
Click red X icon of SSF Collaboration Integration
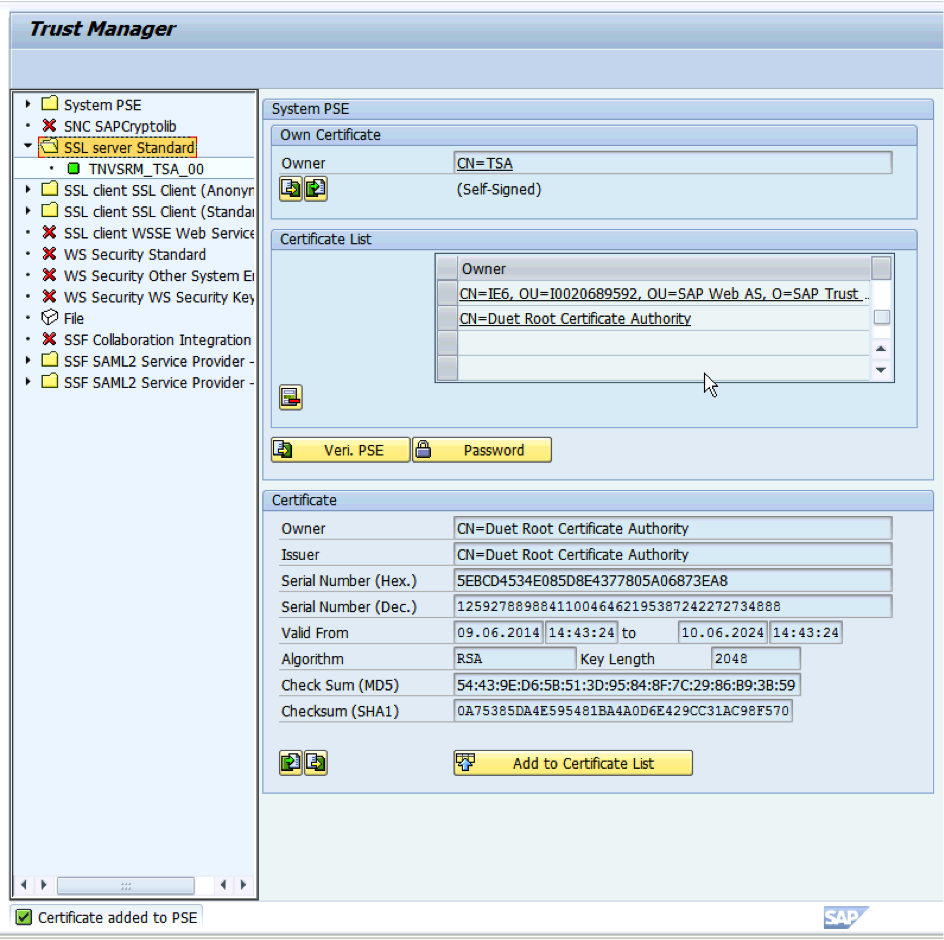(x=49, y=340)
